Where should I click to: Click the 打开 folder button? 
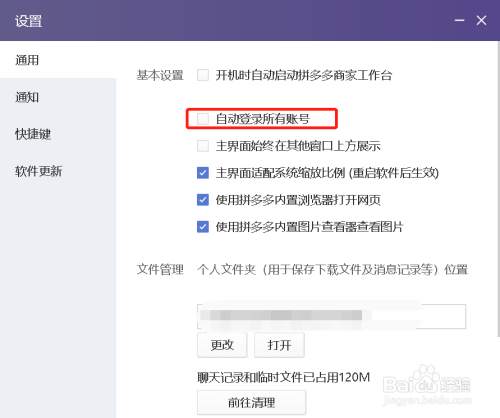pos(279,345)
